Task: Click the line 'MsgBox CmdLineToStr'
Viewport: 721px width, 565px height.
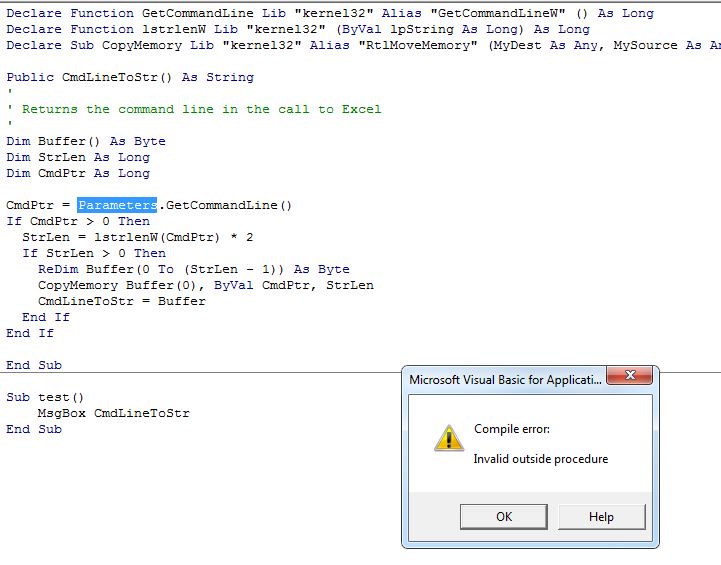Action: [114, 413]
